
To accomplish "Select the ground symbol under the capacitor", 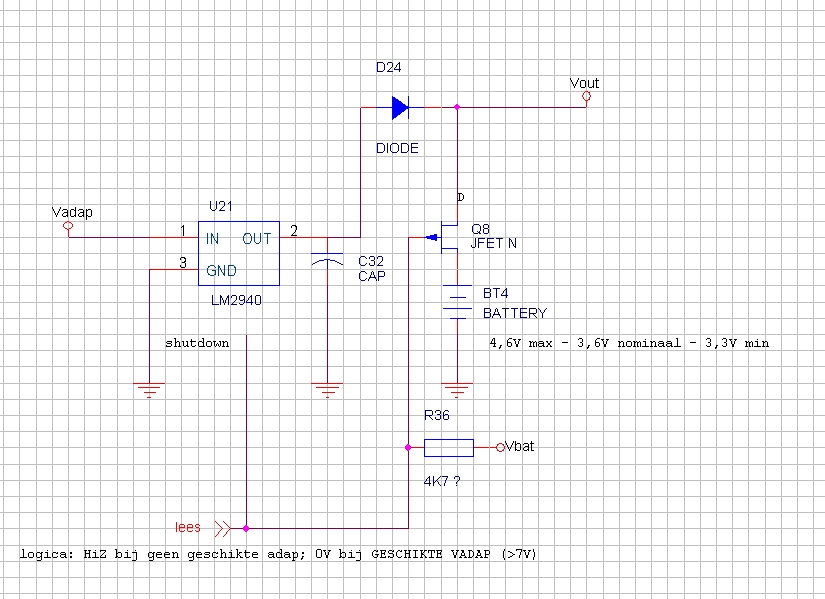I will pyautogui.click(x=326, y=388).
